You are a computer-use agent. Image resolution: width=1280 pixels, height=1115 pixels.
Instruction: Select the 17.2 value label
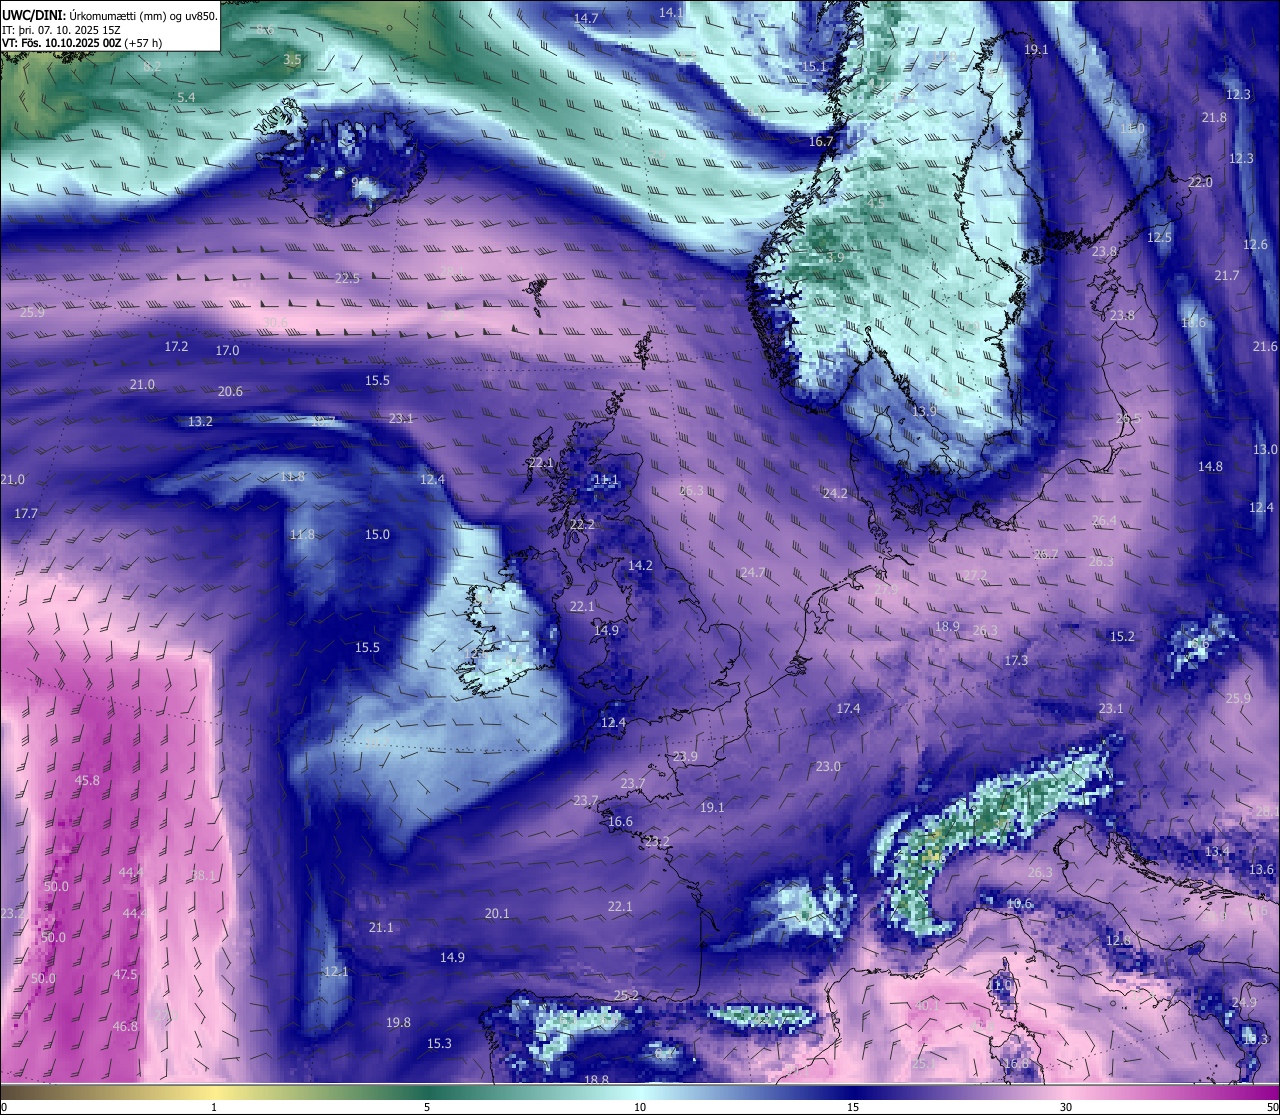point(176,346)
